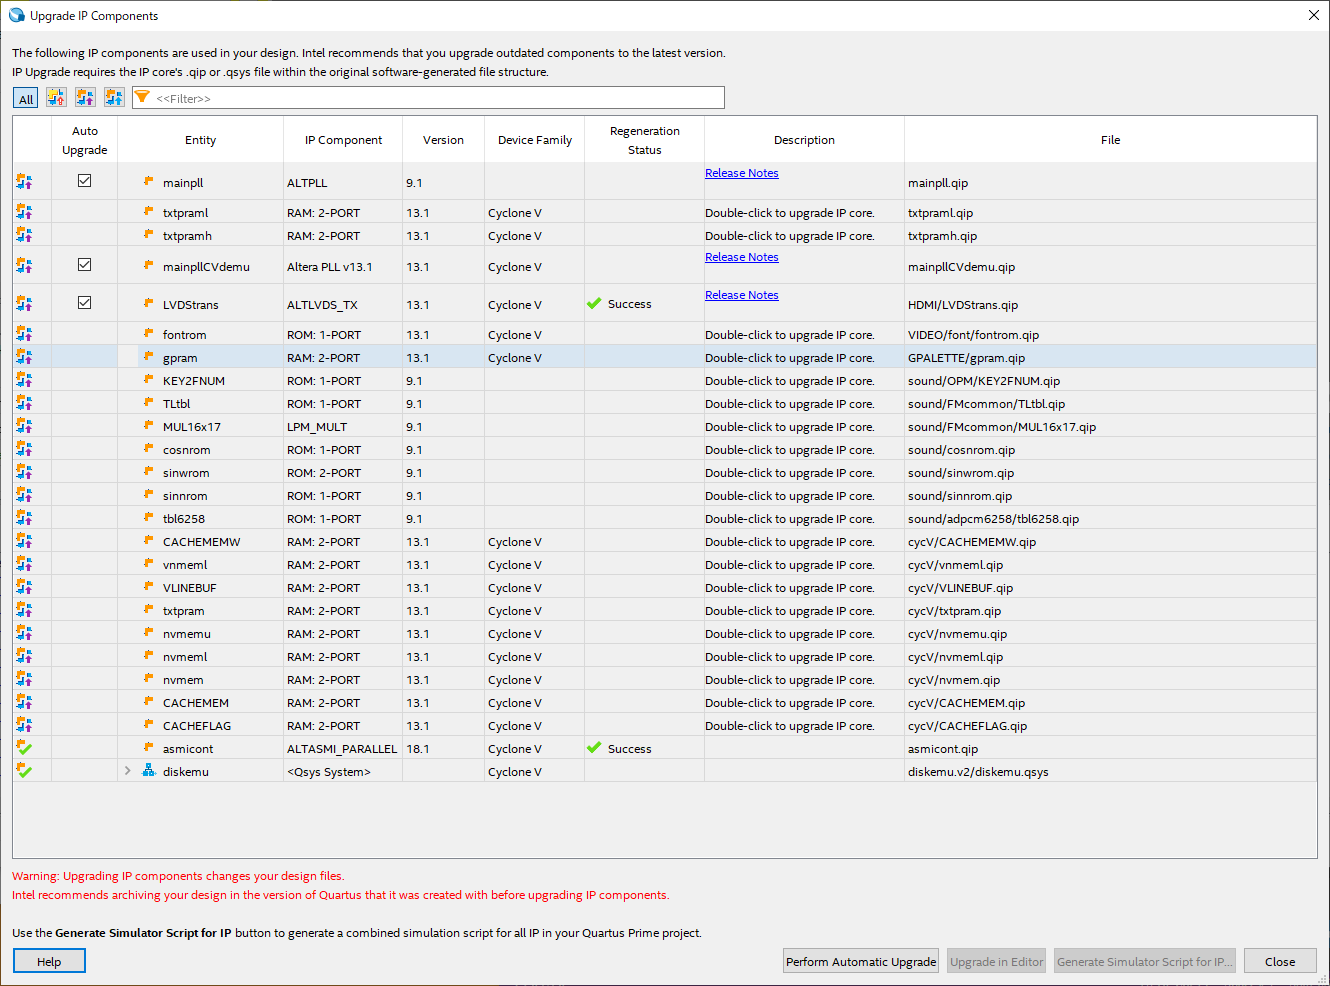
Task: Click the green check icon of diskemu row
Action: [x=24, y=771]
